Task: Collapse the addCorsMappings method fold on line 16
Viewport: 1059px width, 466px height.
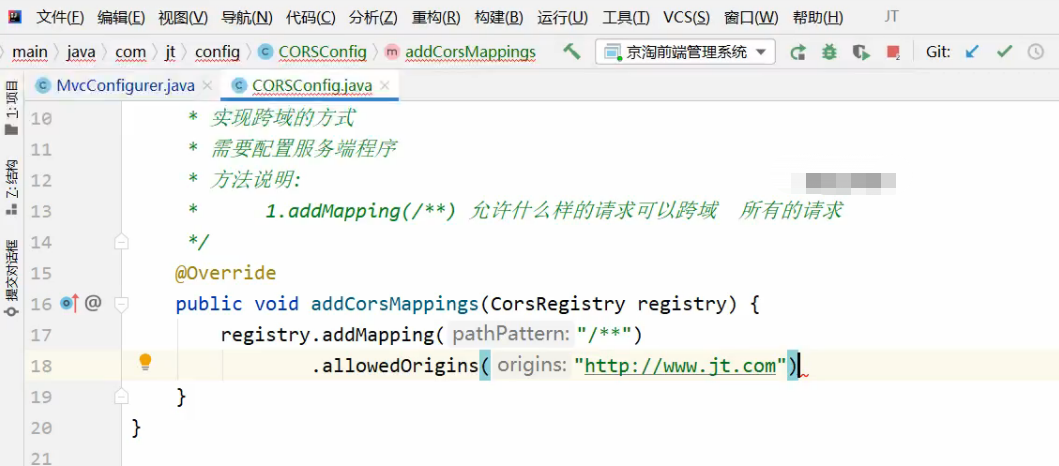Action: 122,304
